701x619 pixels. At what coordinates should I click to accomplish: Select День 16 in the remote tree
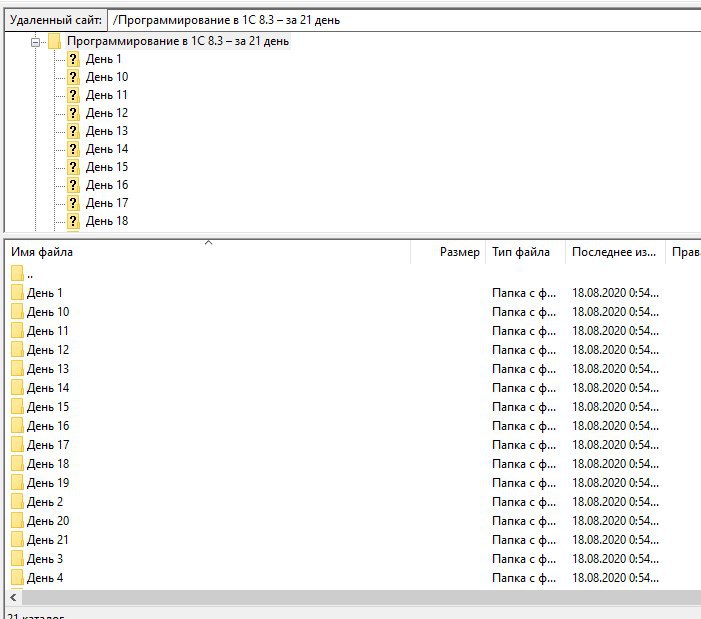point(107,185)
